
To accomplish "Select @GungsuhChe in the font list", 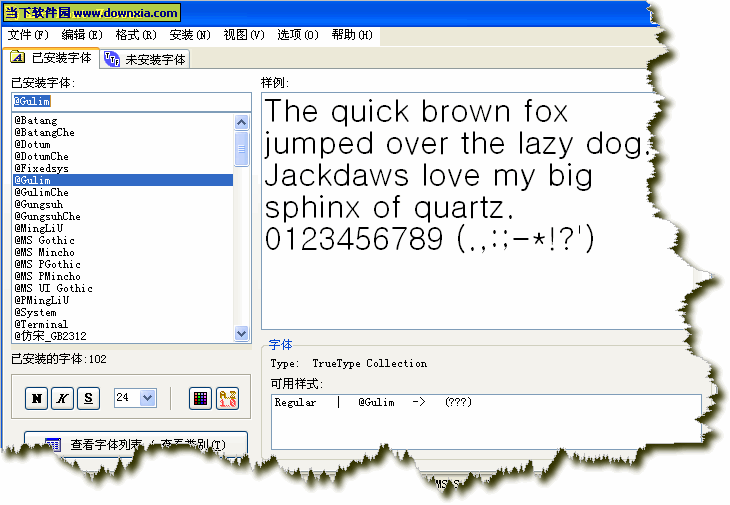I will tap(123, 216).
